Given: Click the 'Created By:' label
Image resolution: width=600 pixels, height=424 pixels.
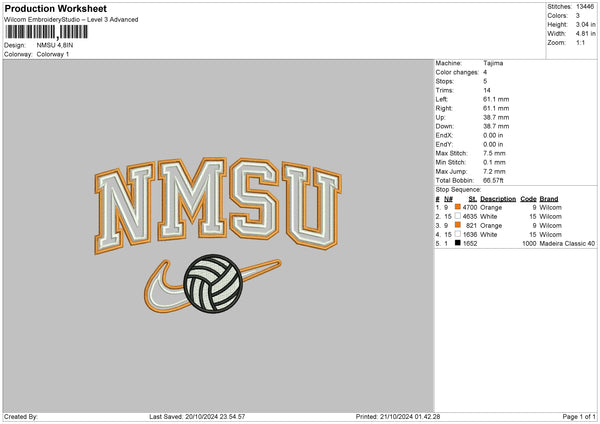Looking at the screenshot, I should click(x=21, y=416).
